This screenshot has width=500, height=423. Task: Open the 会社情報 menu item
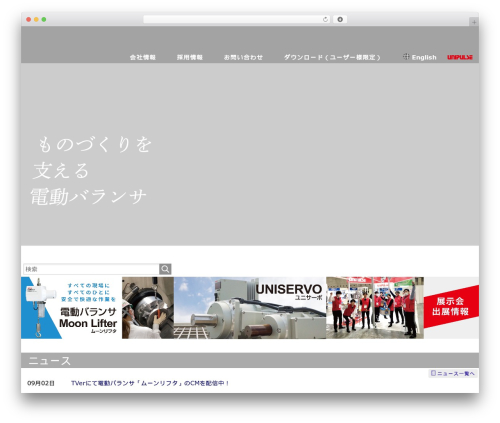point(143,57)
